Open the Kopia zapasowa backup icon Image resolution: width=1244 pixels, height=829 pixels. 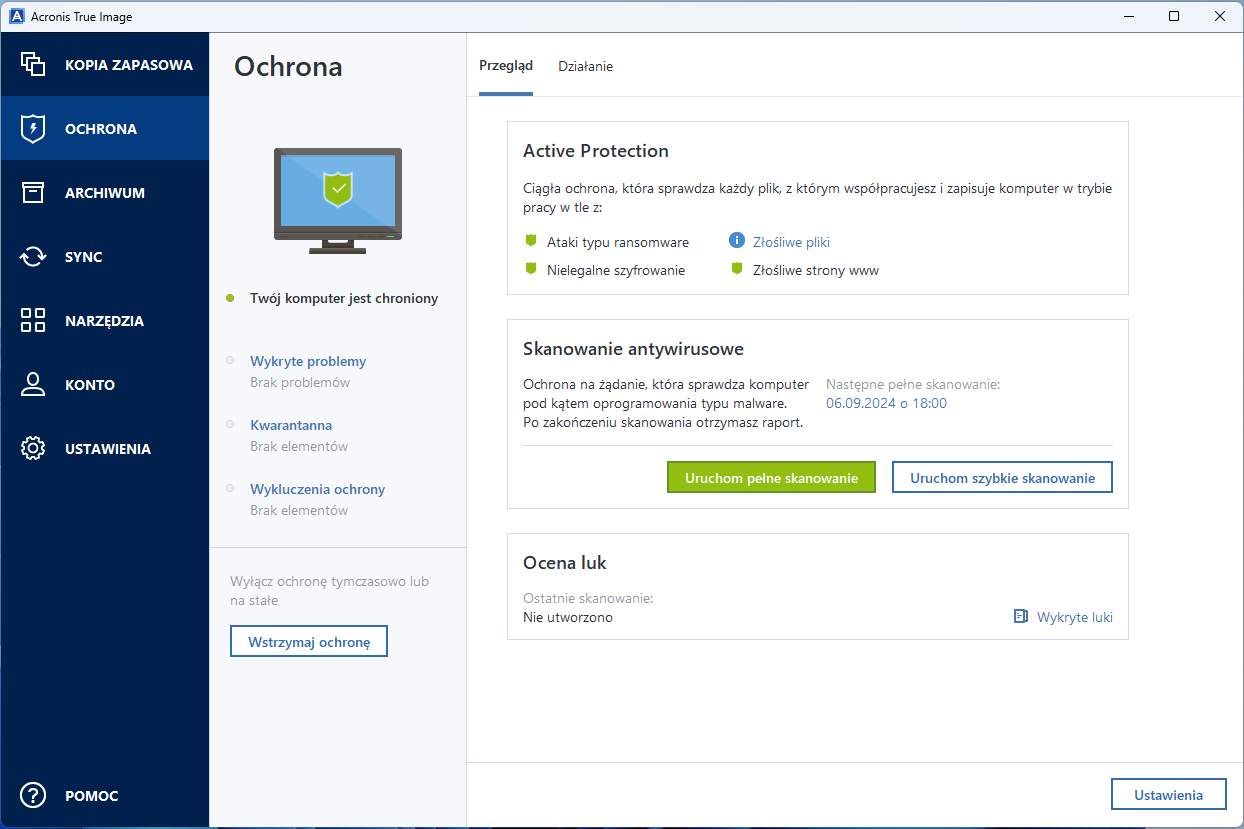[x=33, y=64]
